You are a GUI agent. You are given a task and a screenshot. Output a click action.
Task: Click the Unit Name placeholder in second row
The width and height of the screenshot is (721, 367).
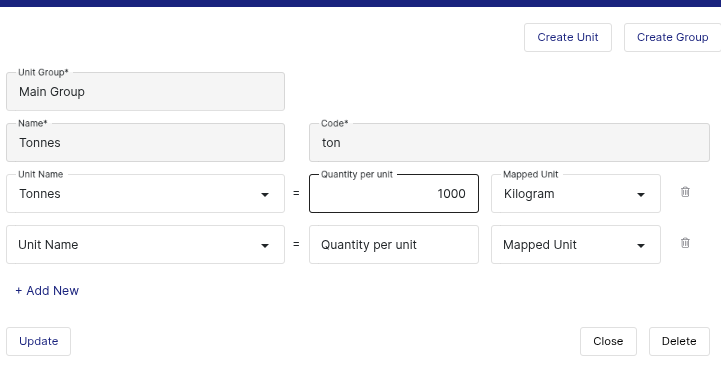[x=48, y=245]
